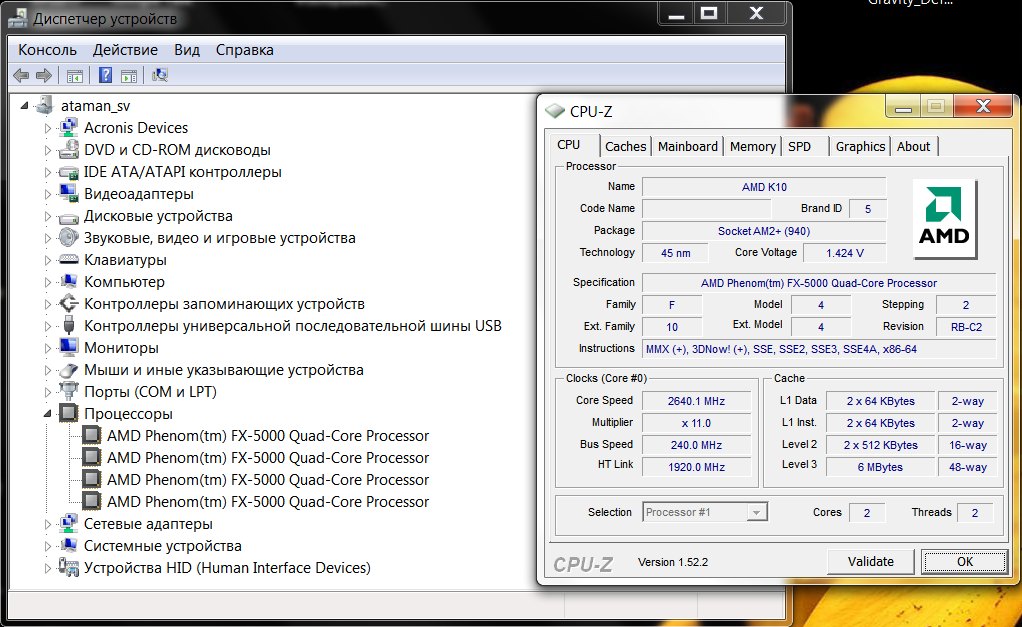Click the AMD logo in CPU-Z
This screenshot has width=1022, height=627.
point(944,218)
